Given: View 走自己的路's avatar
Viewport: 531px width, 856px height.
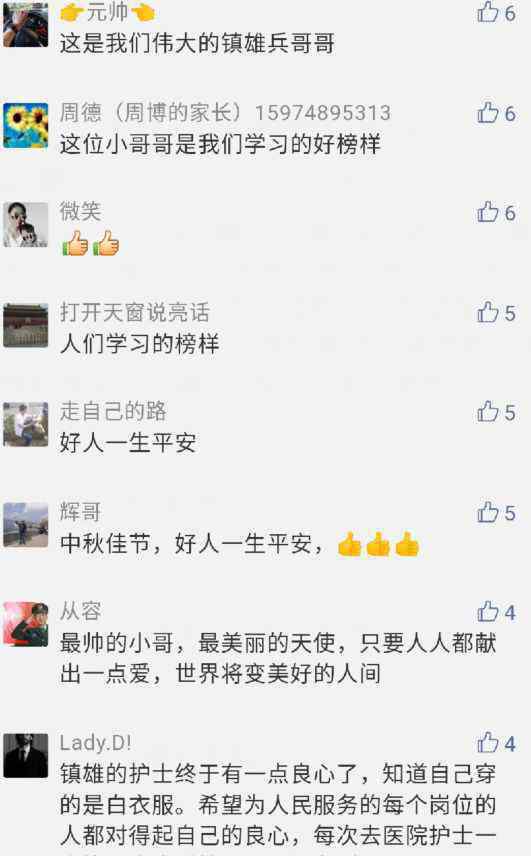Looking at the screenshot, I should point(26,424).
